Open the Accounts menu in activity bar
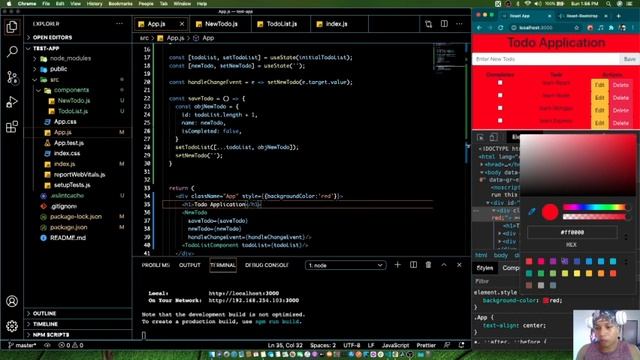The width and height of the screenshot is (640, 360). click(x=12, y=301)
